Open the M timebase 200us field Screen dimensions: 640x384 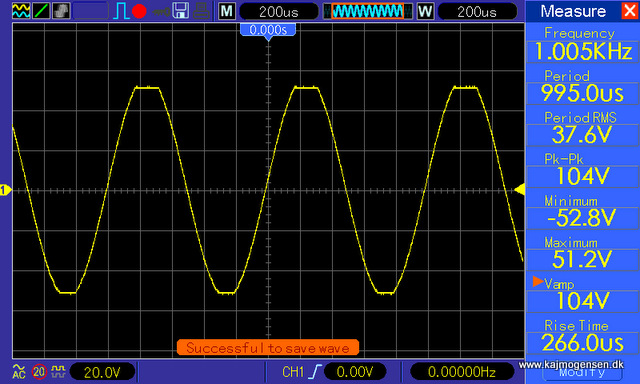pos(278,11)
